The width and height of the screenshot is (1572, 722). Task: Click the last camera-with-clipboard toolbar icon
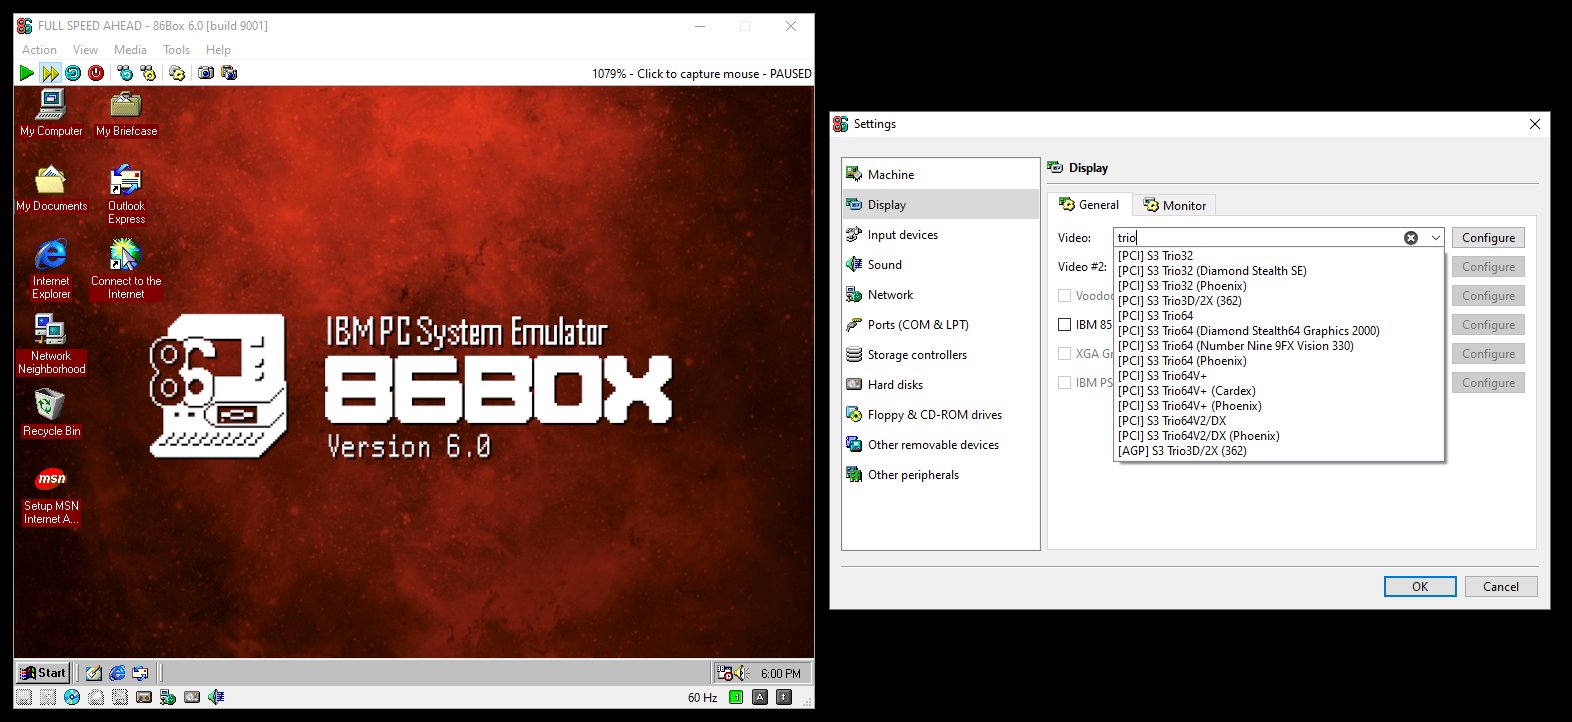229,73
